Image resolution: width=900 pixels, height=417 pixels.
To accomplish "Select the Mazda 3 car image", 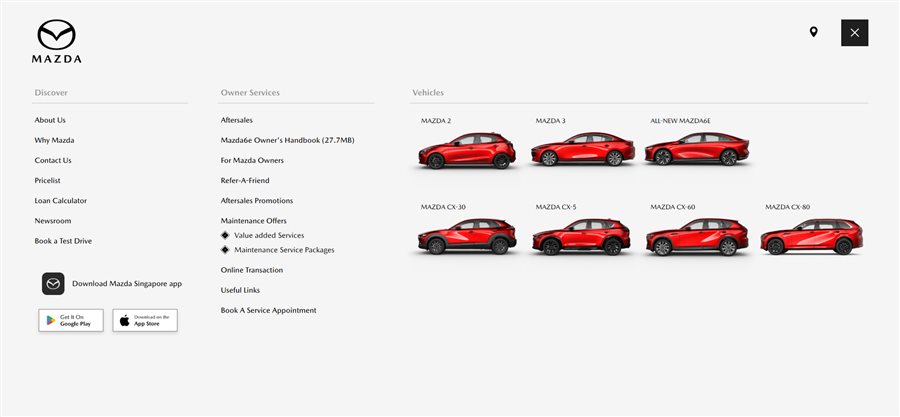I will (583, 149).
